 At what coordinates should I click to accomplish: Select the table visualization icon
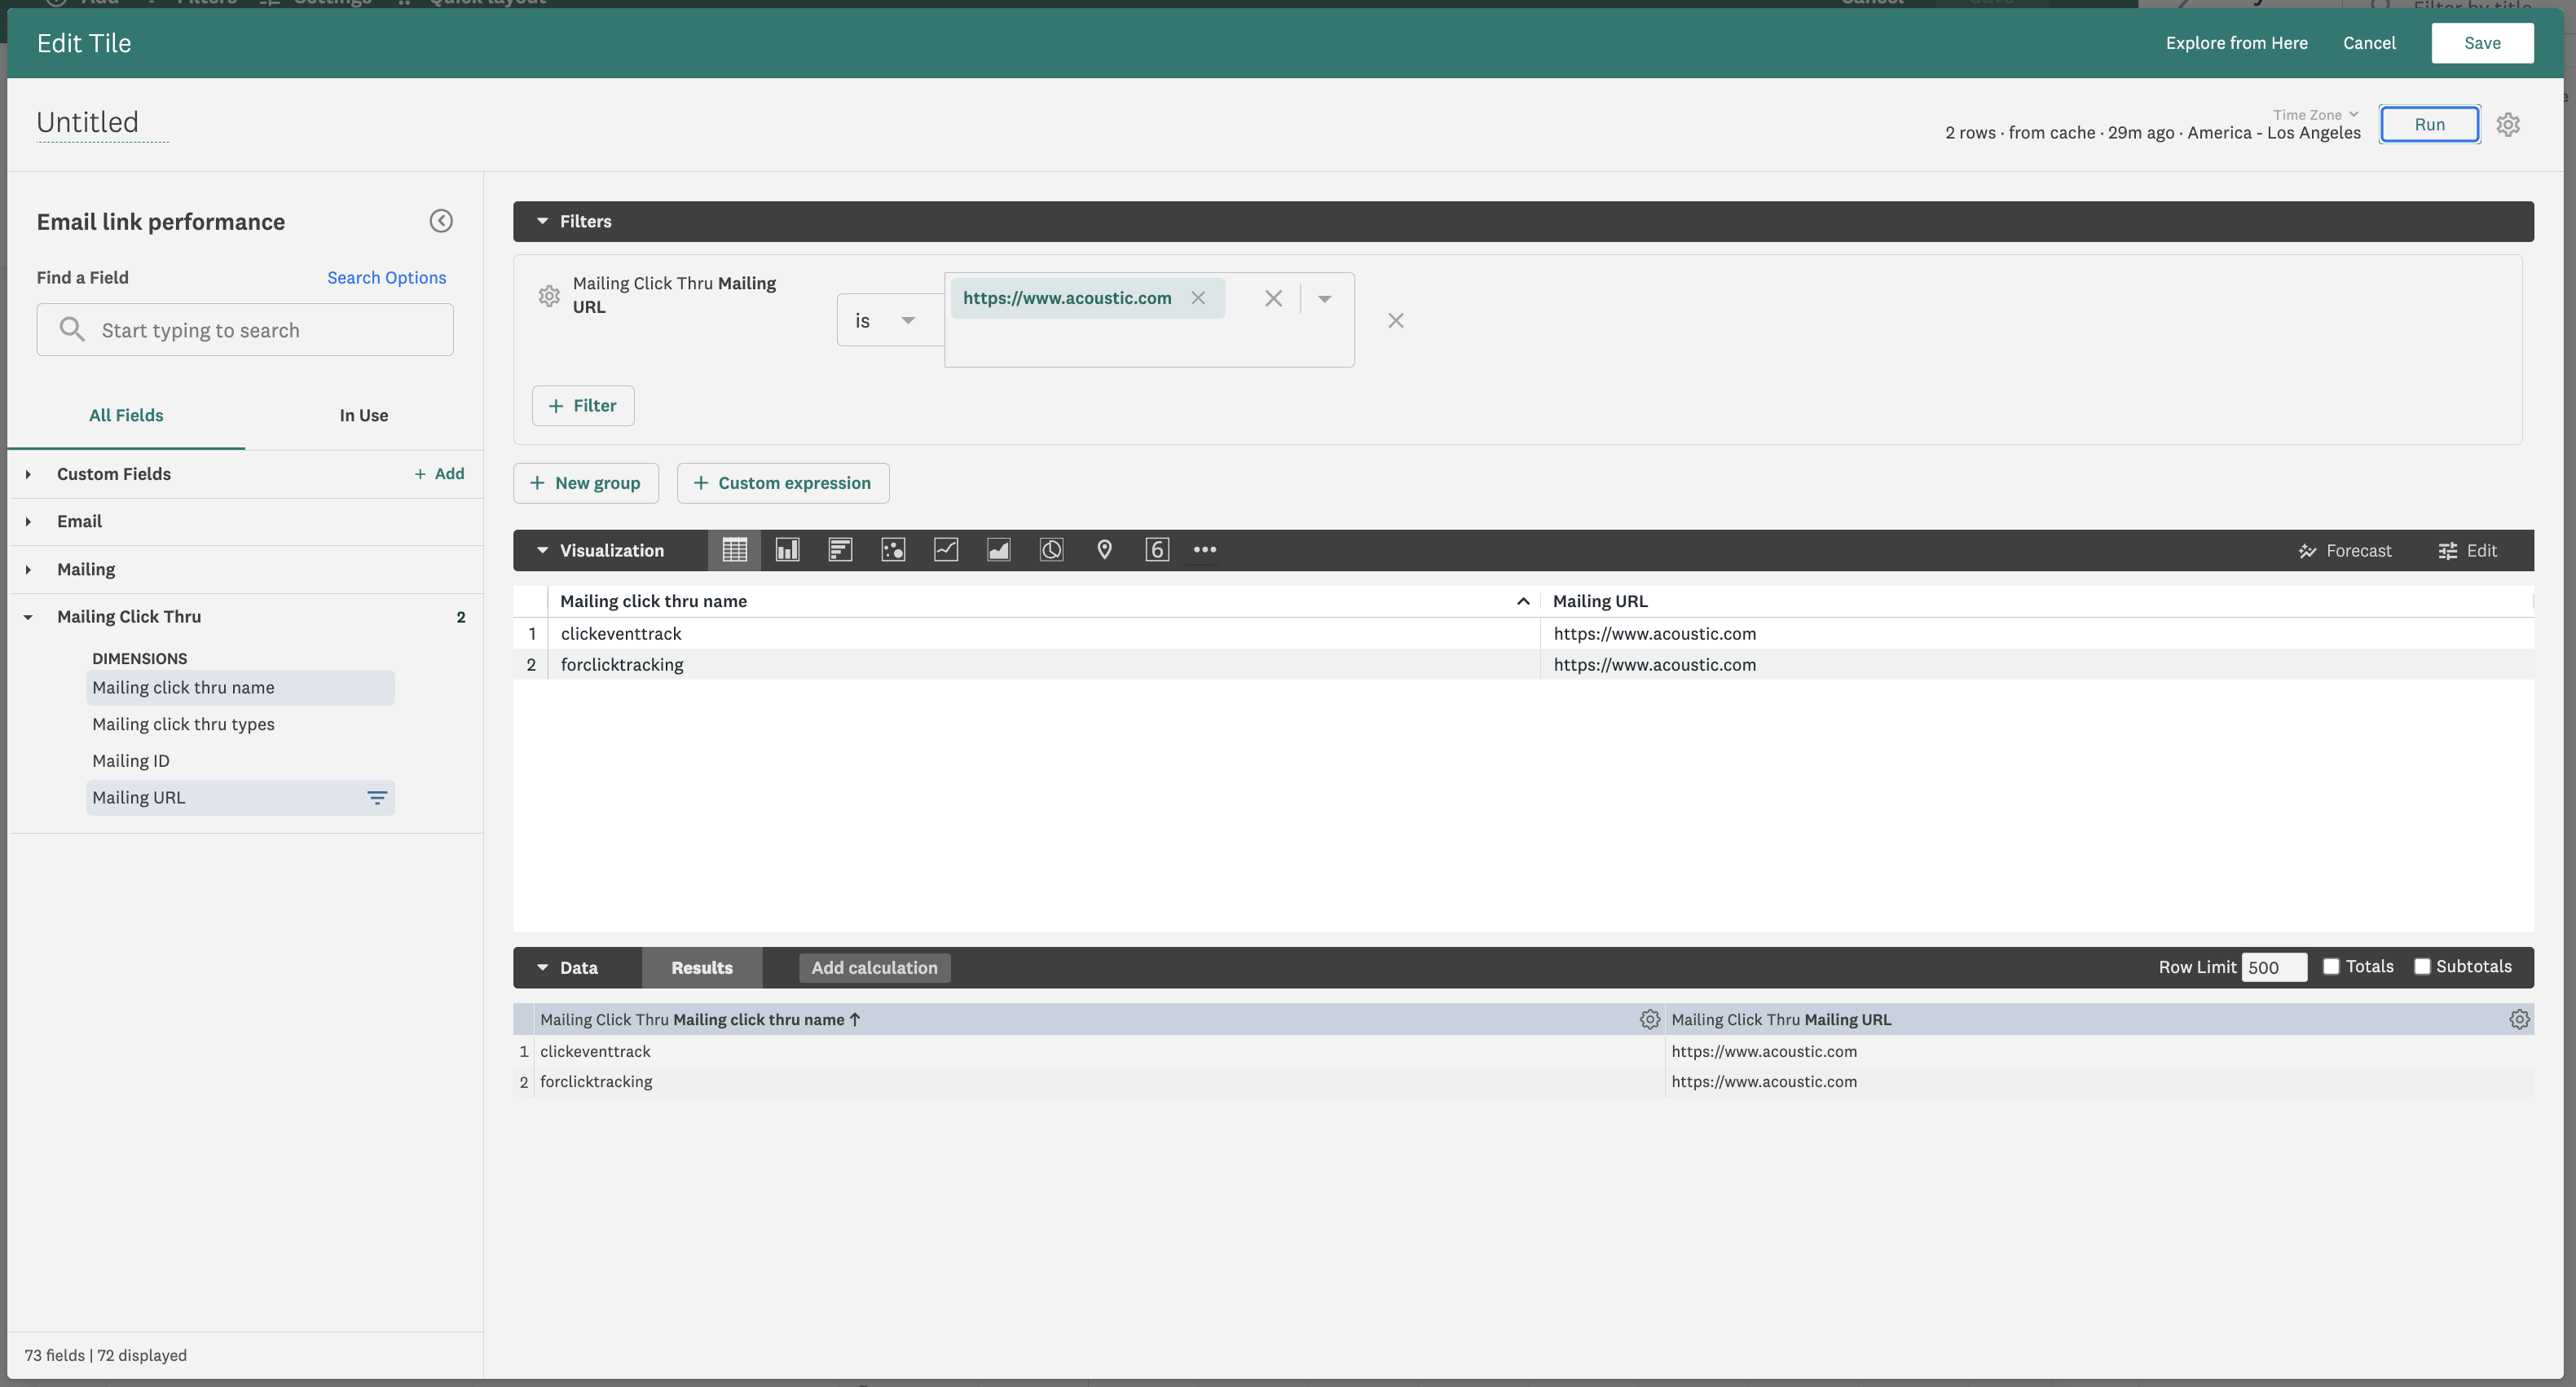click(x=734, y=550)
